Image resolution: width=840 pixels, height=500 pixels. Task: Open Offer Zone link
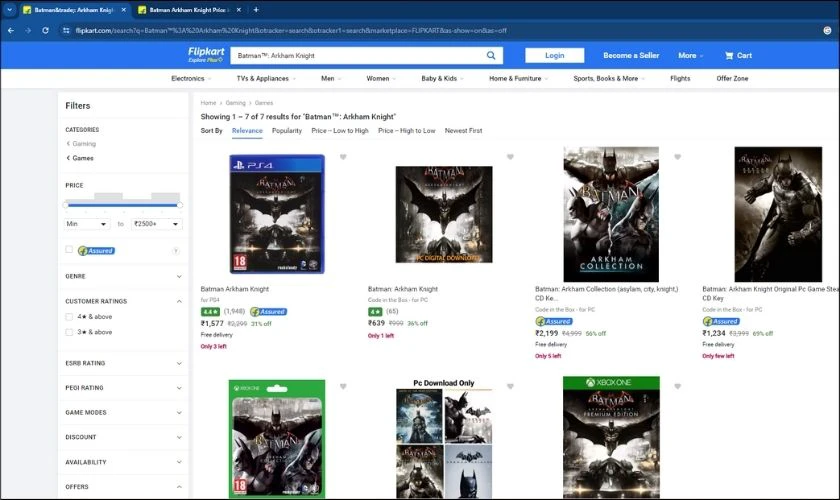coord(732,78)
